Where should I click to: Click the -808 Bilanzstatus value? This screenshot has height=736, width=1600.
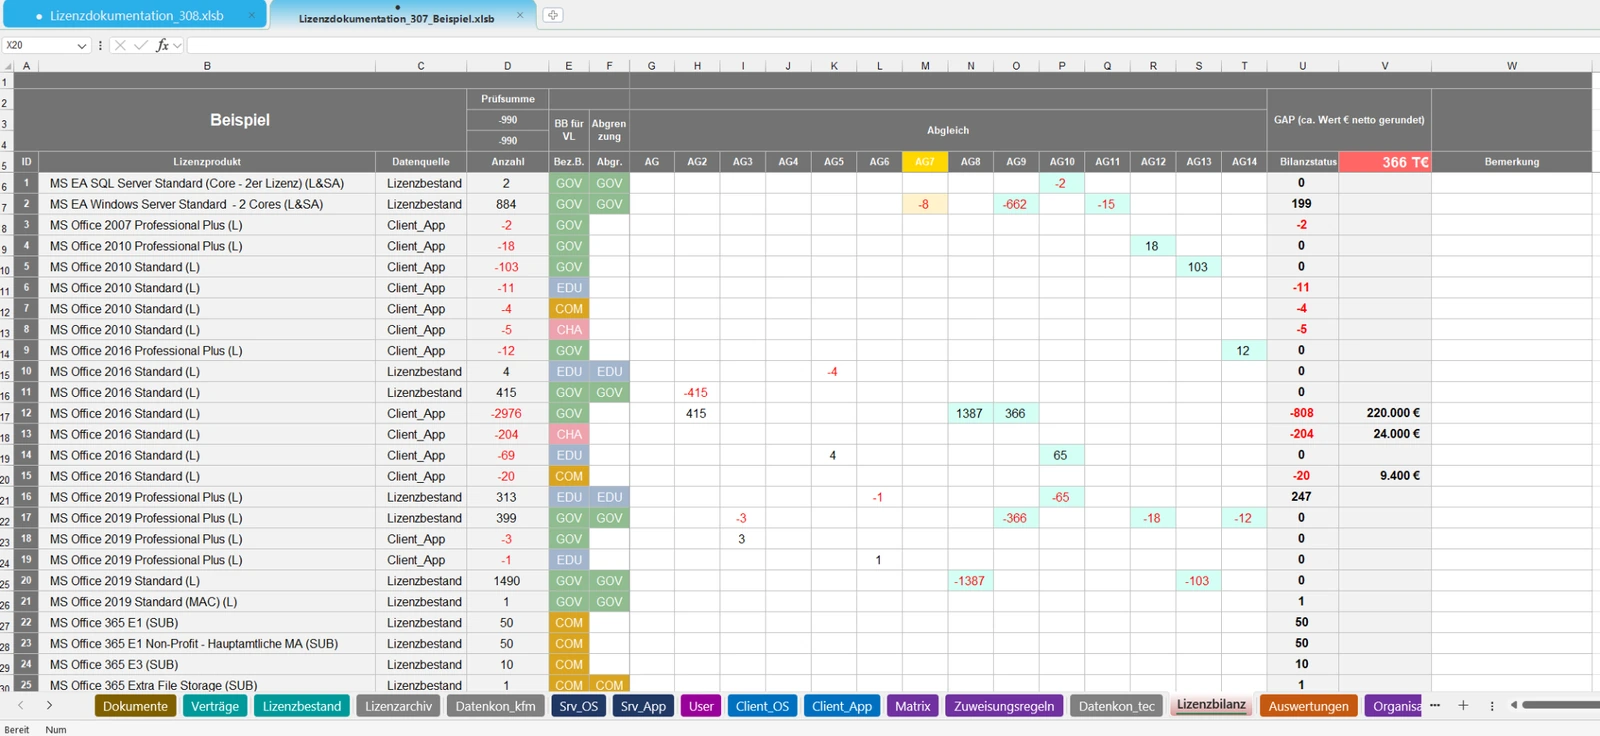coord(1302,413)
